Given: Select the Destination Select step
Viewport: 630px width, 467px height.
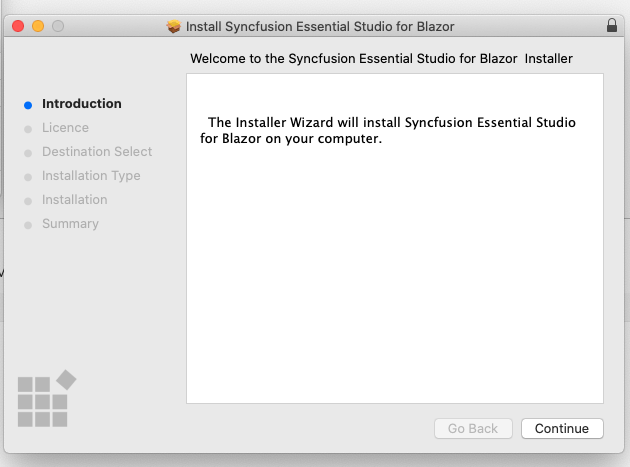Looking at the screenshot, I should [97, 152].
